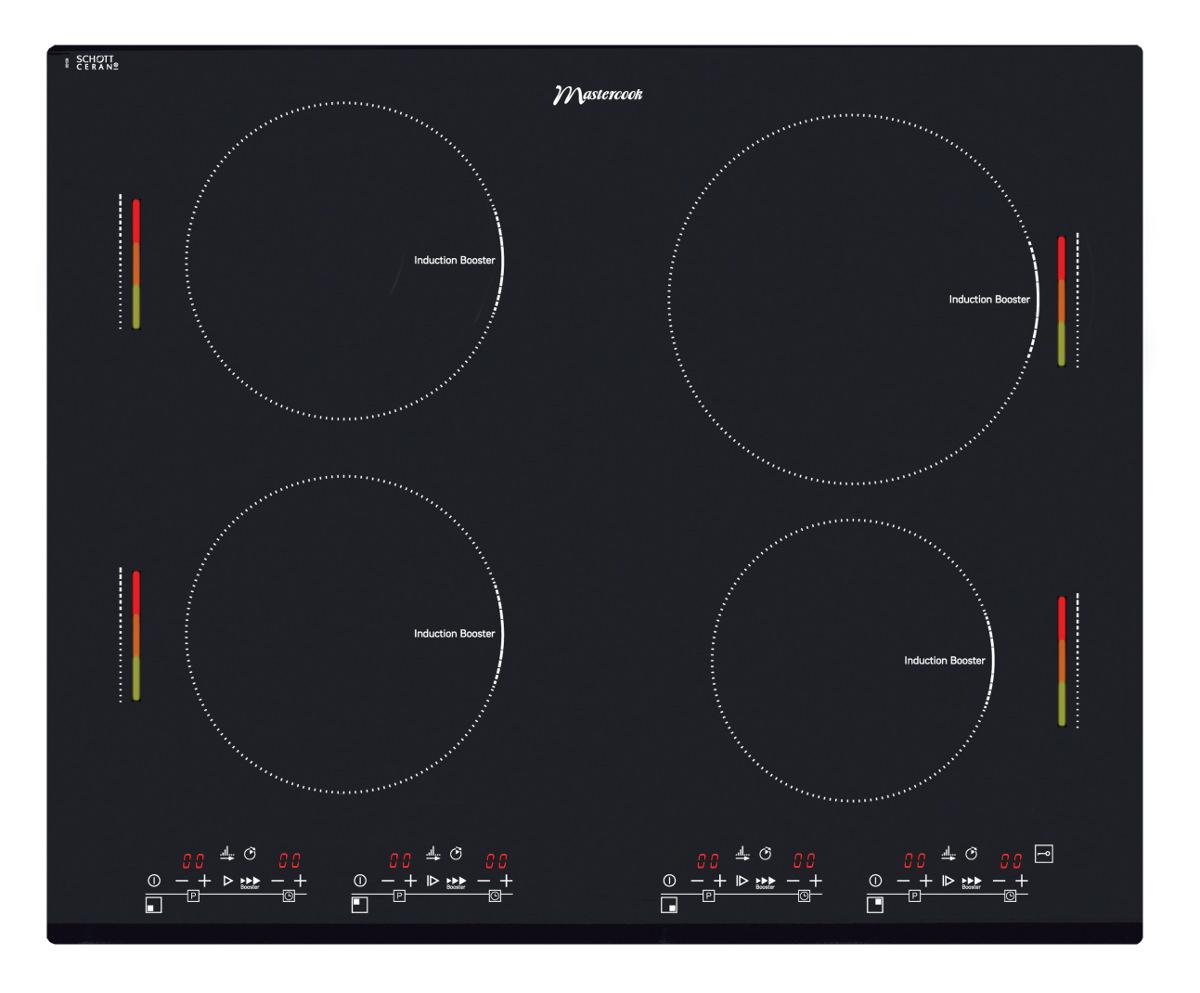Decrease power level of front-left zone
1200x993 pixels.
[182, 881]
